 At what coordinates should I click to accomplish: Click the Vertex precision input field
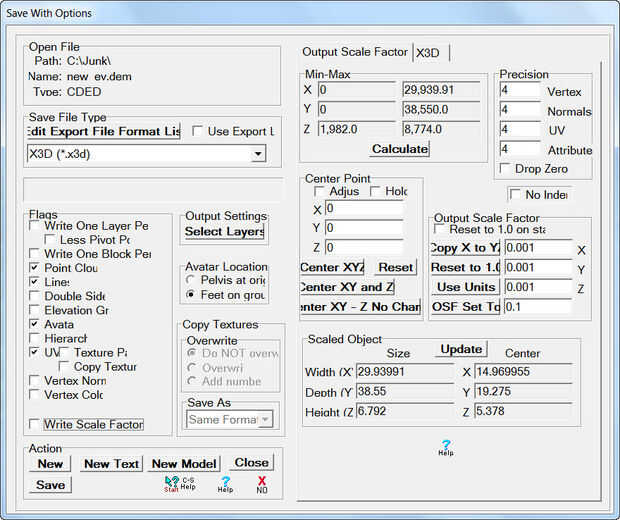click(520, 90)
